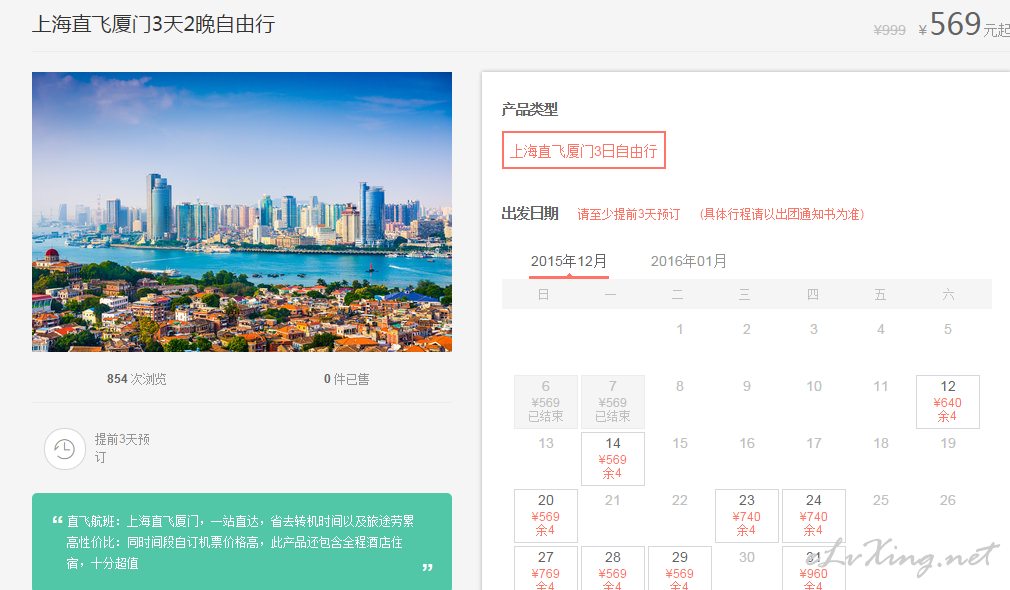The height and width of the screenshot is (590, 1010).
Task: Choose December 23 priced ¥740
Action: (746, 515)
